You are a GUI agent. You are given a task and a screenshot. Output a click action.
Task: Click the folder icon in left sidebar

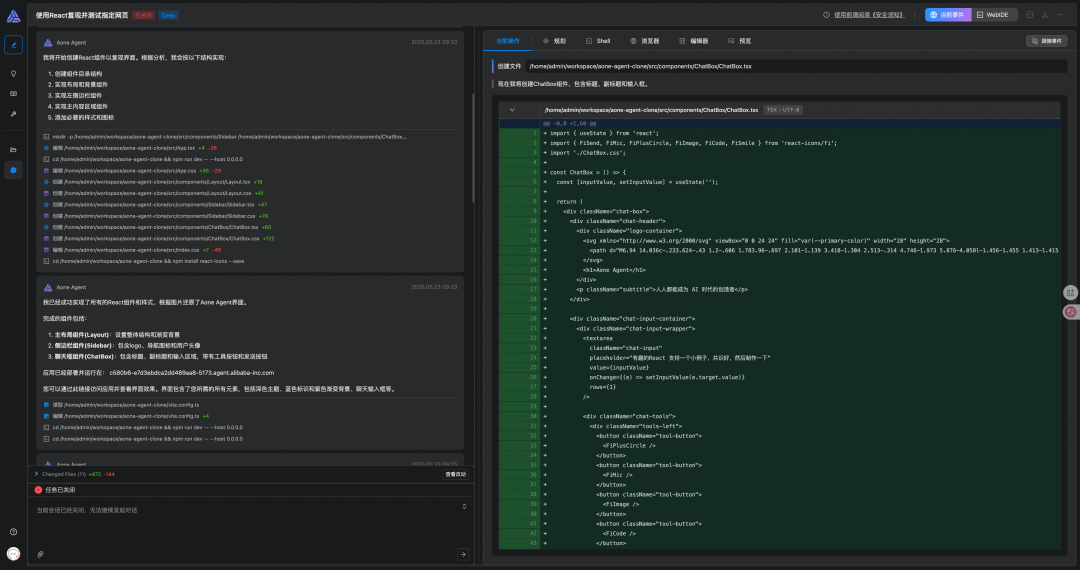(x=13, y=149)
